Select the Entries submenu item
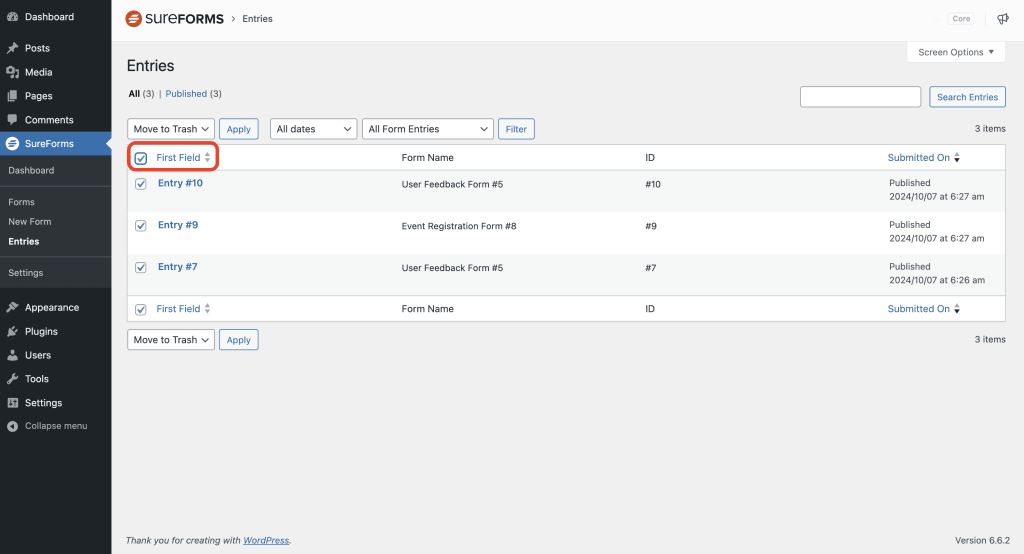1024x554 pixels. click(24, 241)
